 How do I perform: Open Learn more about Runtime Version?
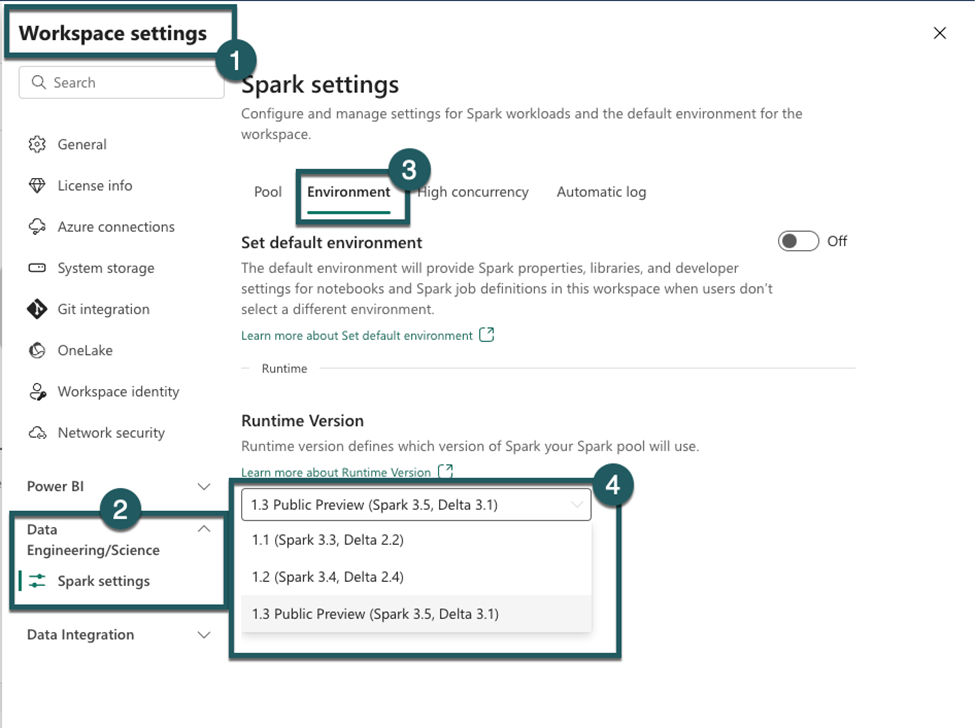tap(336, 472)
